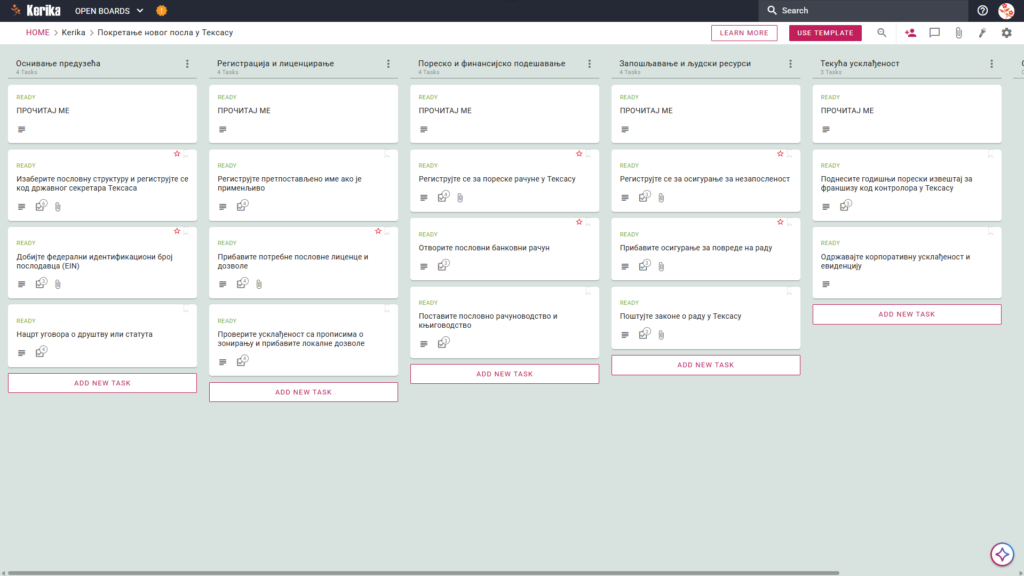This screenshot has width=1024, height=576.
Task: Click the LEARN MORE button
Action: click(x=744, y=33)
